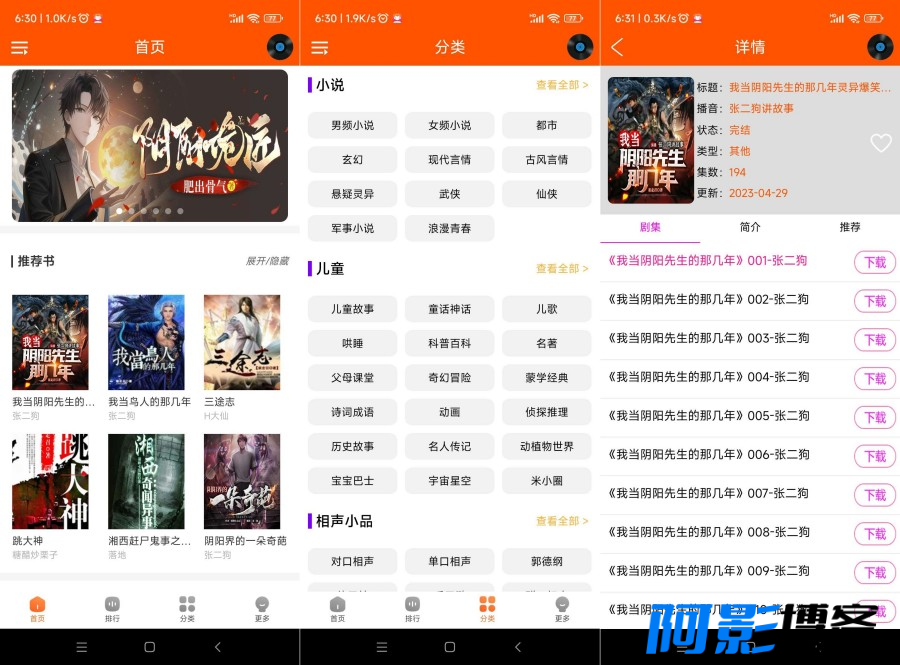Download episode 009-张二狗
The width and height of the screenshot is (900, 665).
(875, 572)
